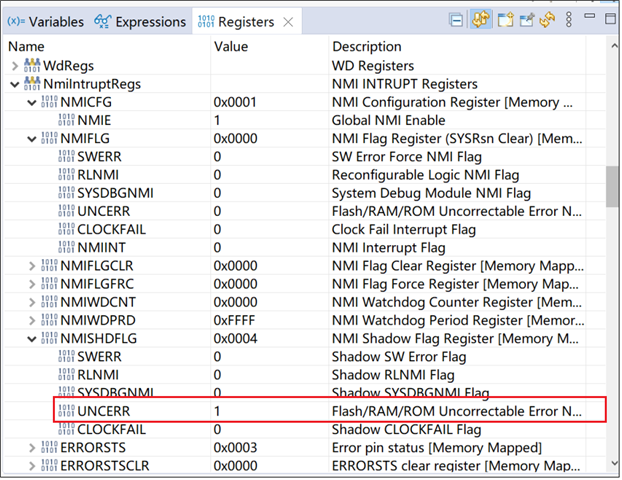Expand the WdRegs register group
The width and height of the screenshot is (622, 480).
(15, 66)
